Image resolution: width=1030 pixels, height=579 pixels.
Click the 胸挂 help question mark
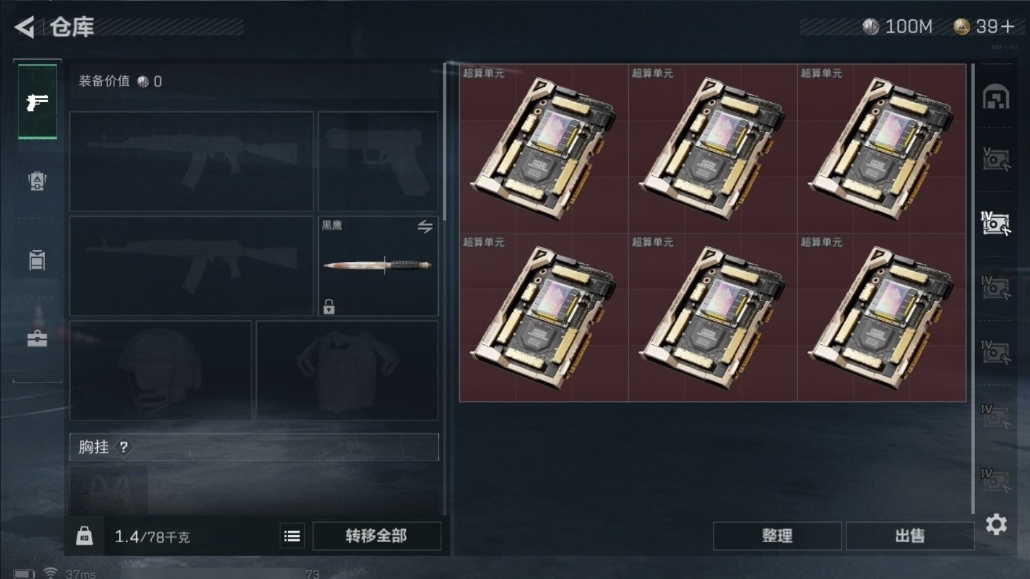tap(123, 447)
